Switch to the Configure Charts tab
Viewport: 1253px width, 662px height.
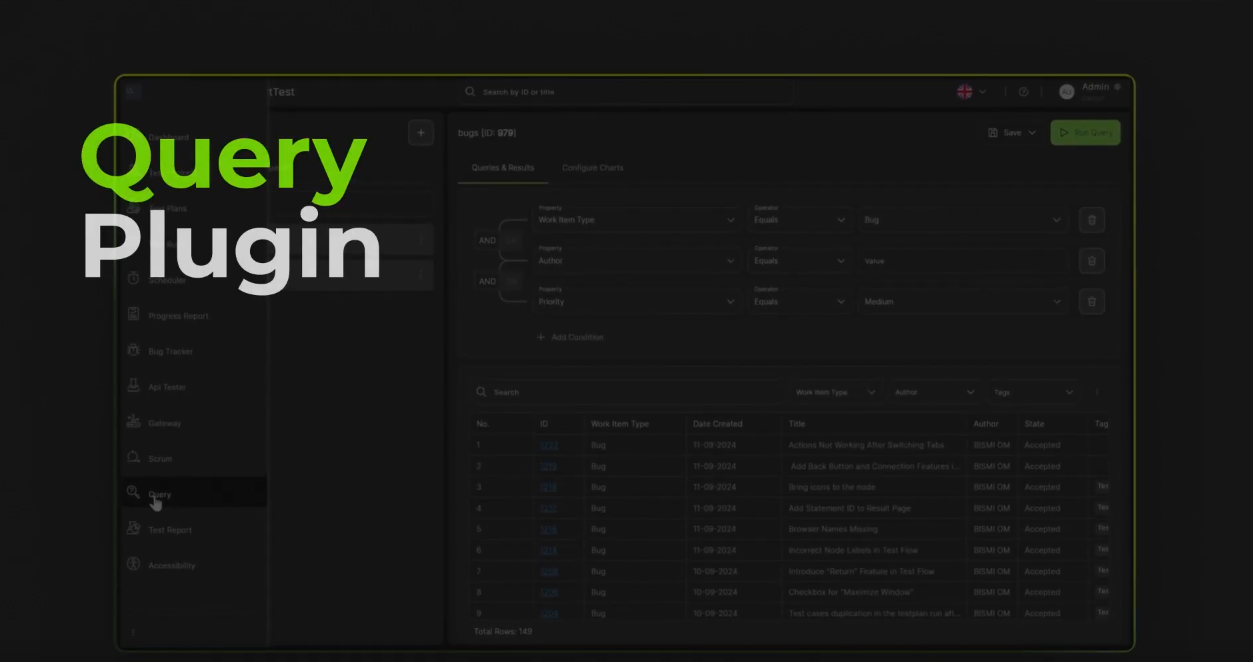click(x=592, y=168)
